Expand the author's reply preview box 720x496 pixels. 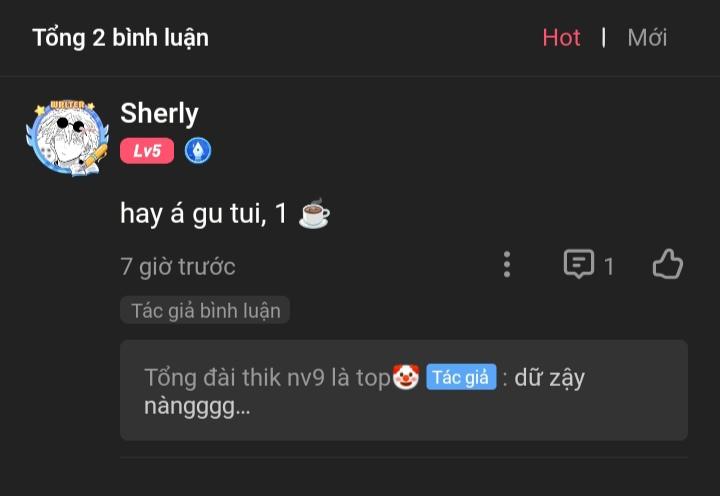click(x=404, y=390)
